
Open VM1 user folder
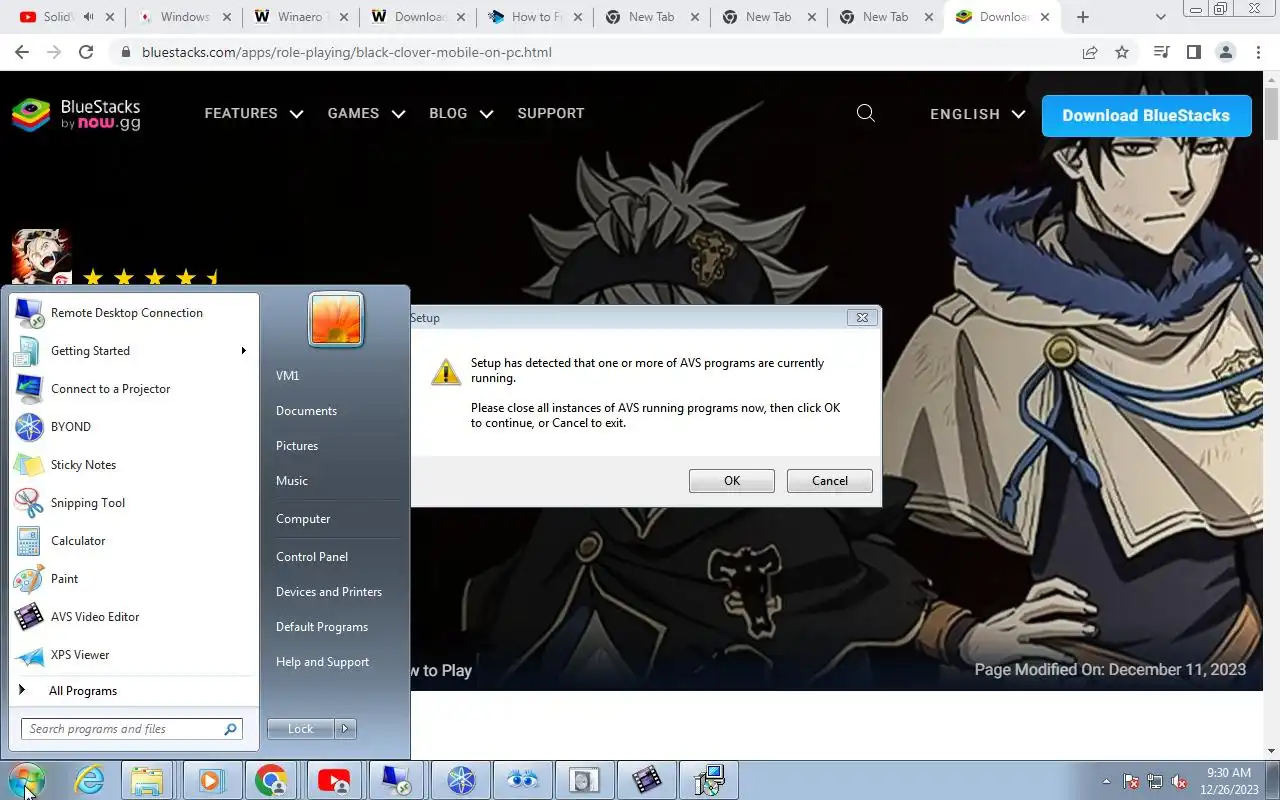[x=287, y=376]
